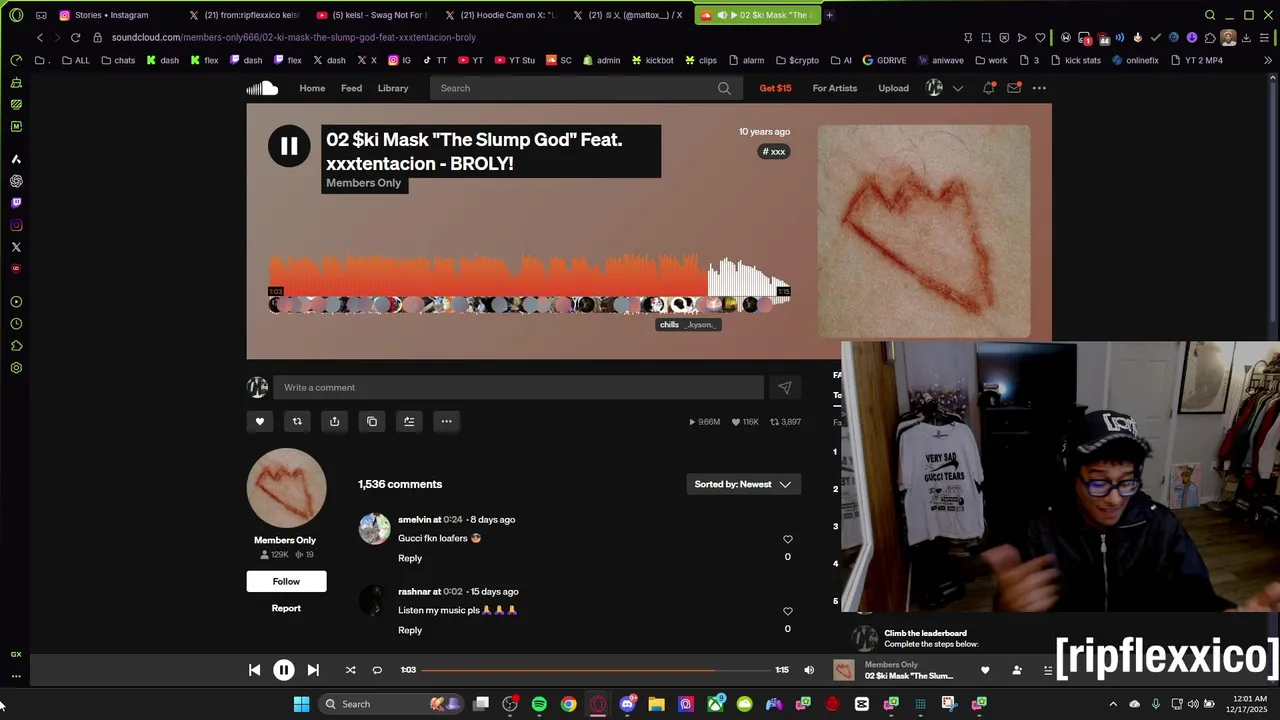Click the SoundCloud logo in the header

[x=262, y=88]
